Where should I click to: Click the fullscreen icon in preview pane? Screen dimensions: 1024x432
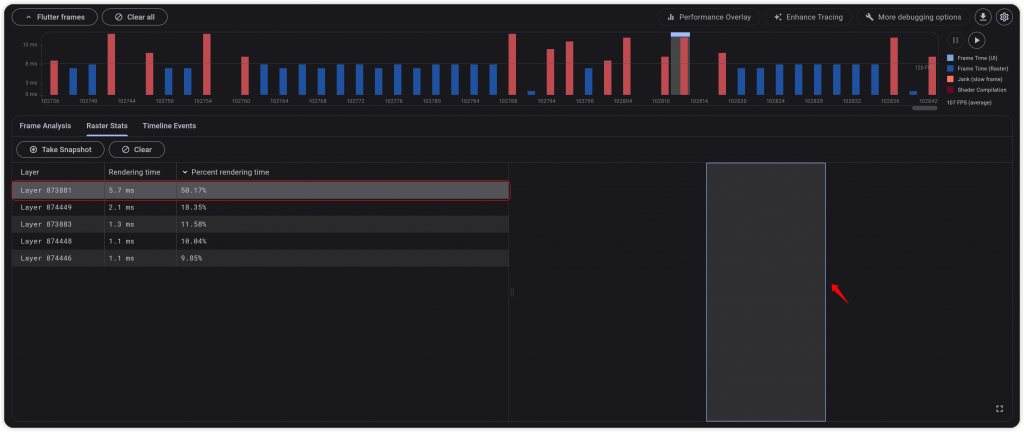pyautogui.click(x=999, y=409)
